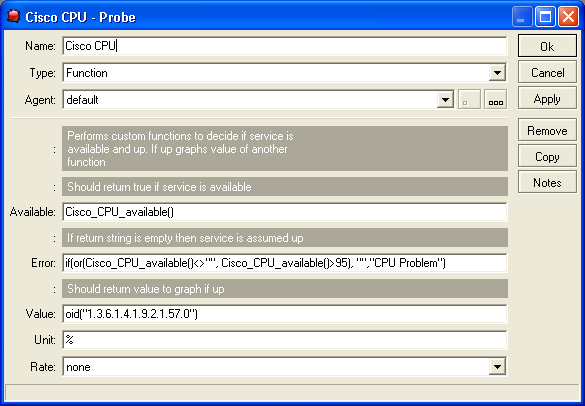585x406 pixels.
Task: Copy the Cisco CPU probe
Action: point(547,156)
